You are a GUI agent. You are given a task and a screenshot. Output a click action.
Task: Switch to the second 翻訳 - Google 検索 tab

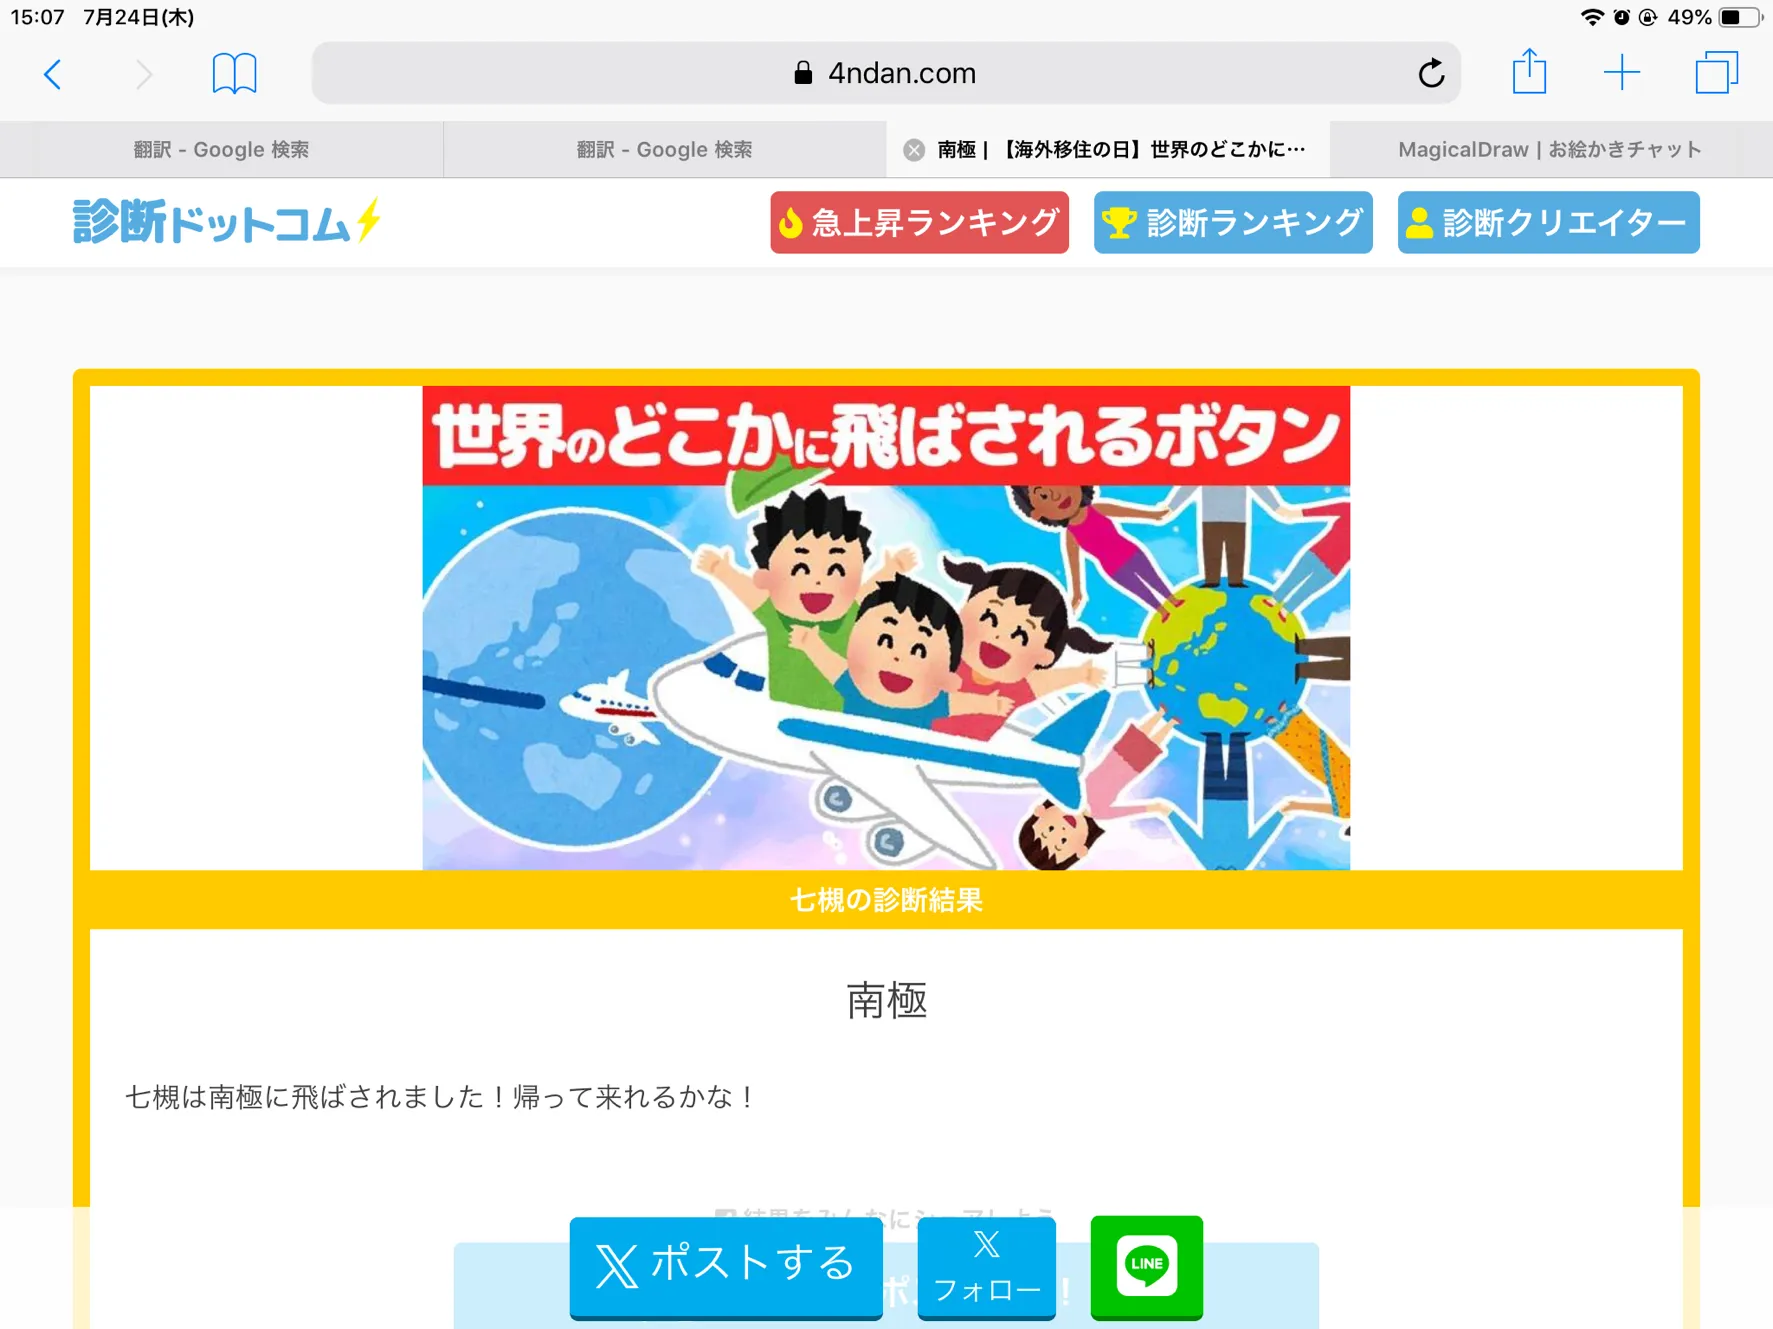coord(664,150)
